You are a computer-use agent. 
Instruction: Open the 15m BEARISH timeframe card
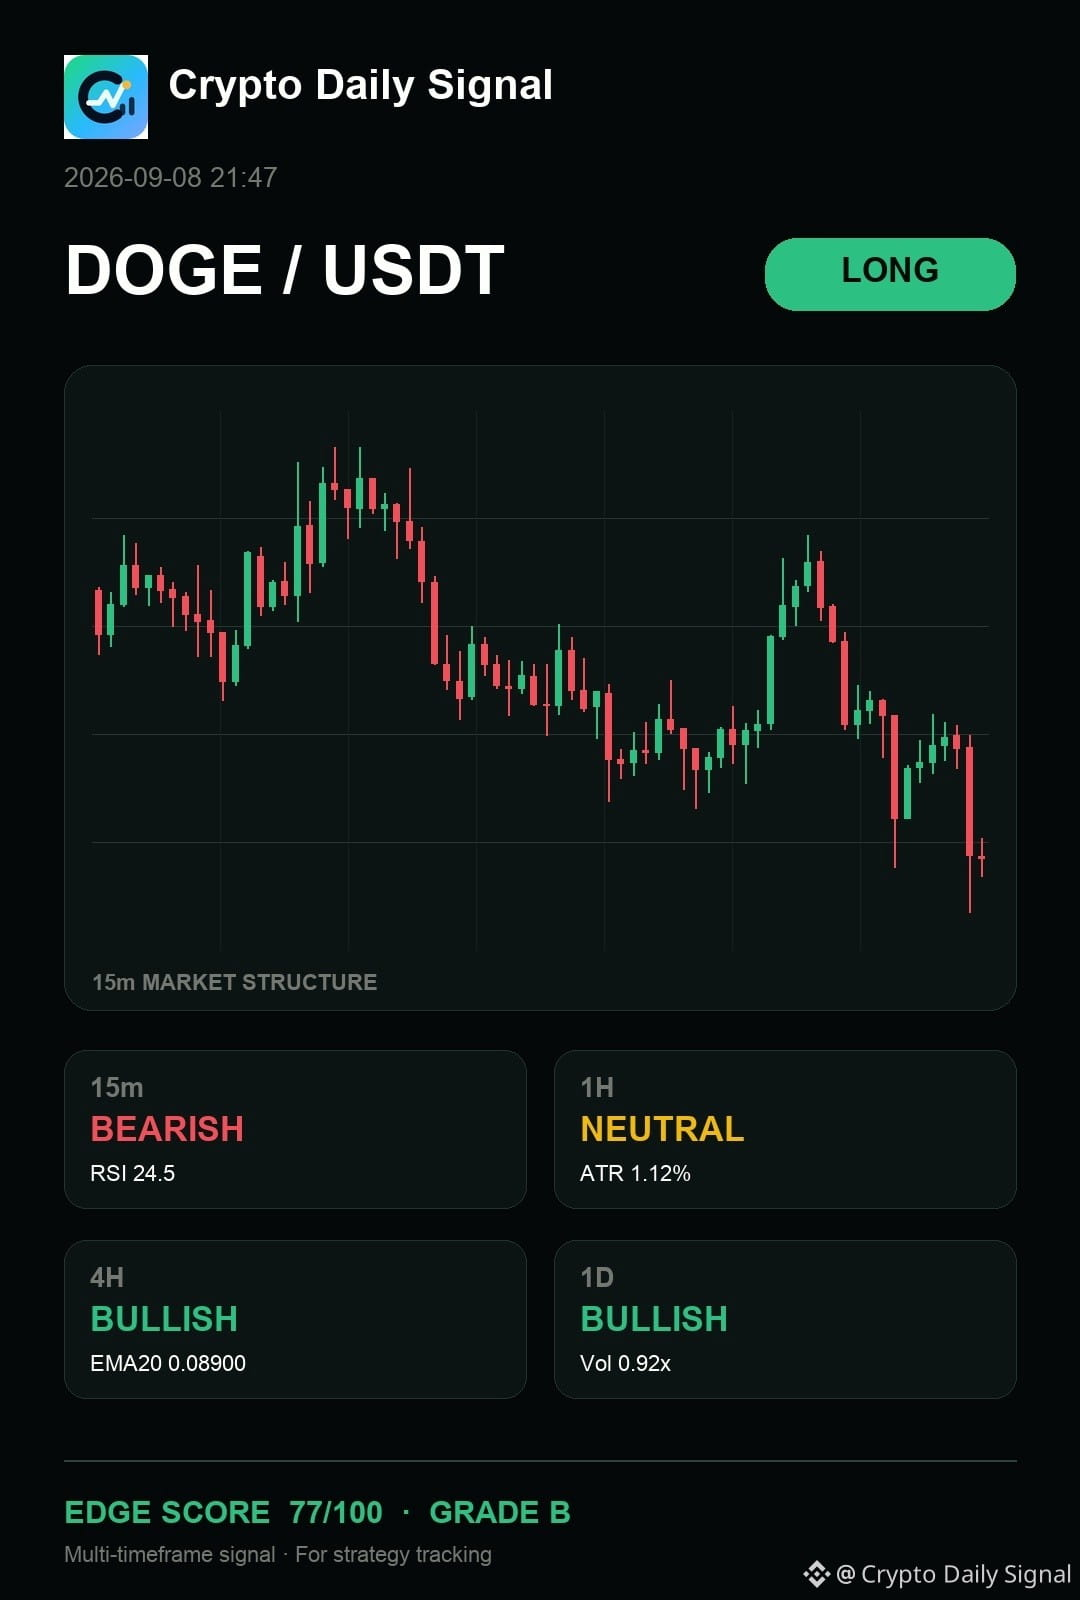click(x=295, y=1129)
